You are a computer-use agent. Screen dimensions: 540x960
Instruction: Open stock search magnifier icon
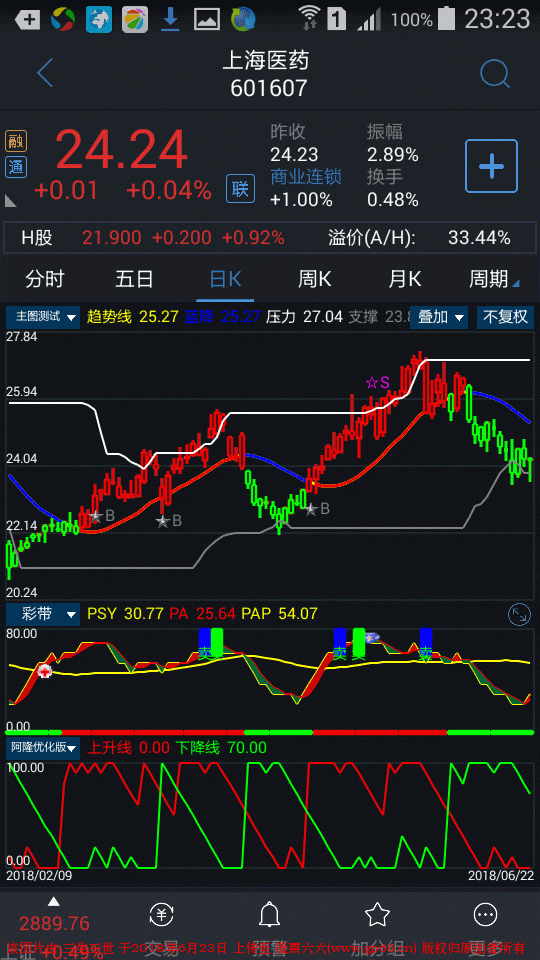click(x=495, y=74)
